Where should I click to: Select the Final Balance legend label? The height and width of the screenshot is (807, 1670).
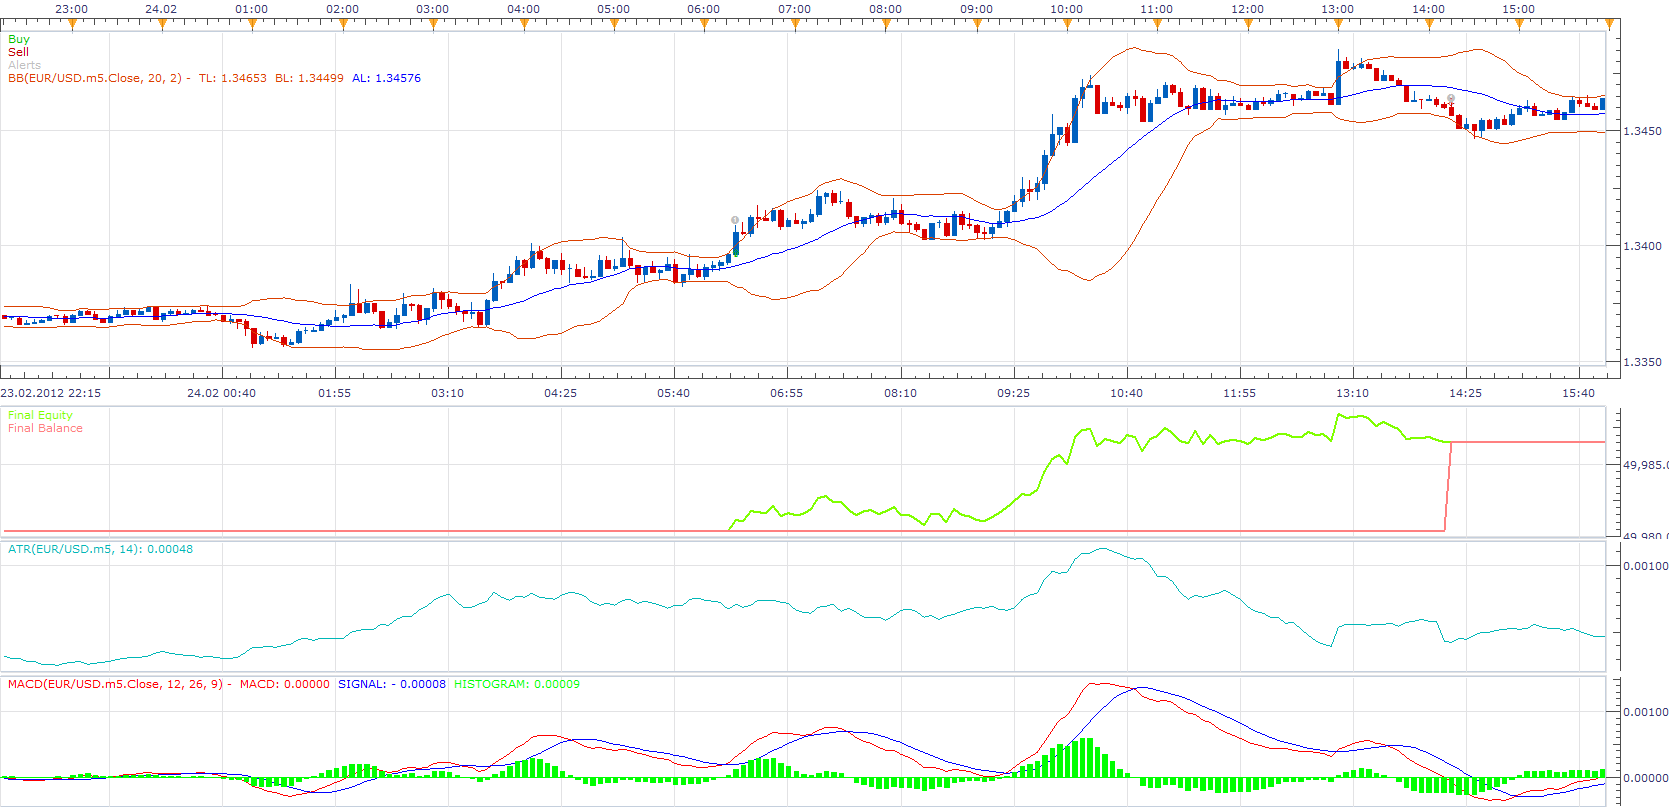pyautogui.click(x=45, y=428)
